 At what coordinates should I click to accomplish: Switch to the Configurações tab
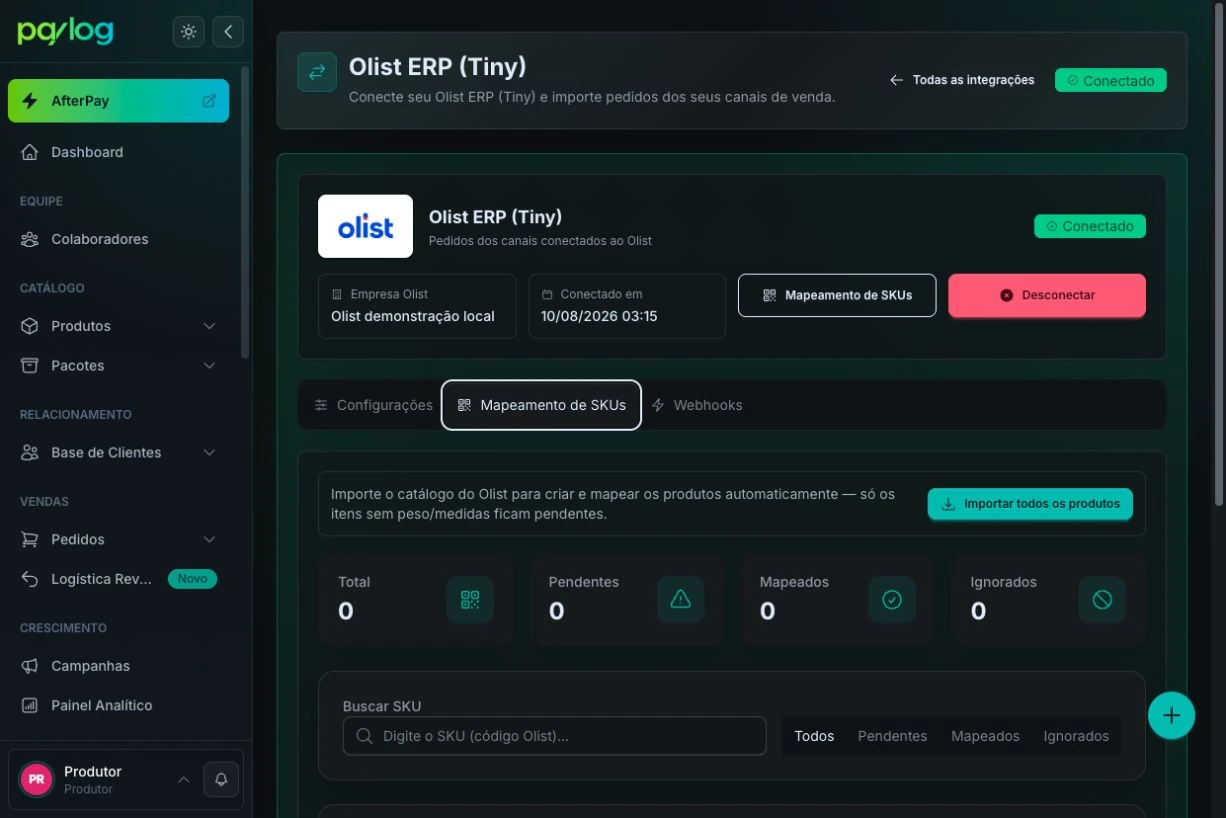373,405
